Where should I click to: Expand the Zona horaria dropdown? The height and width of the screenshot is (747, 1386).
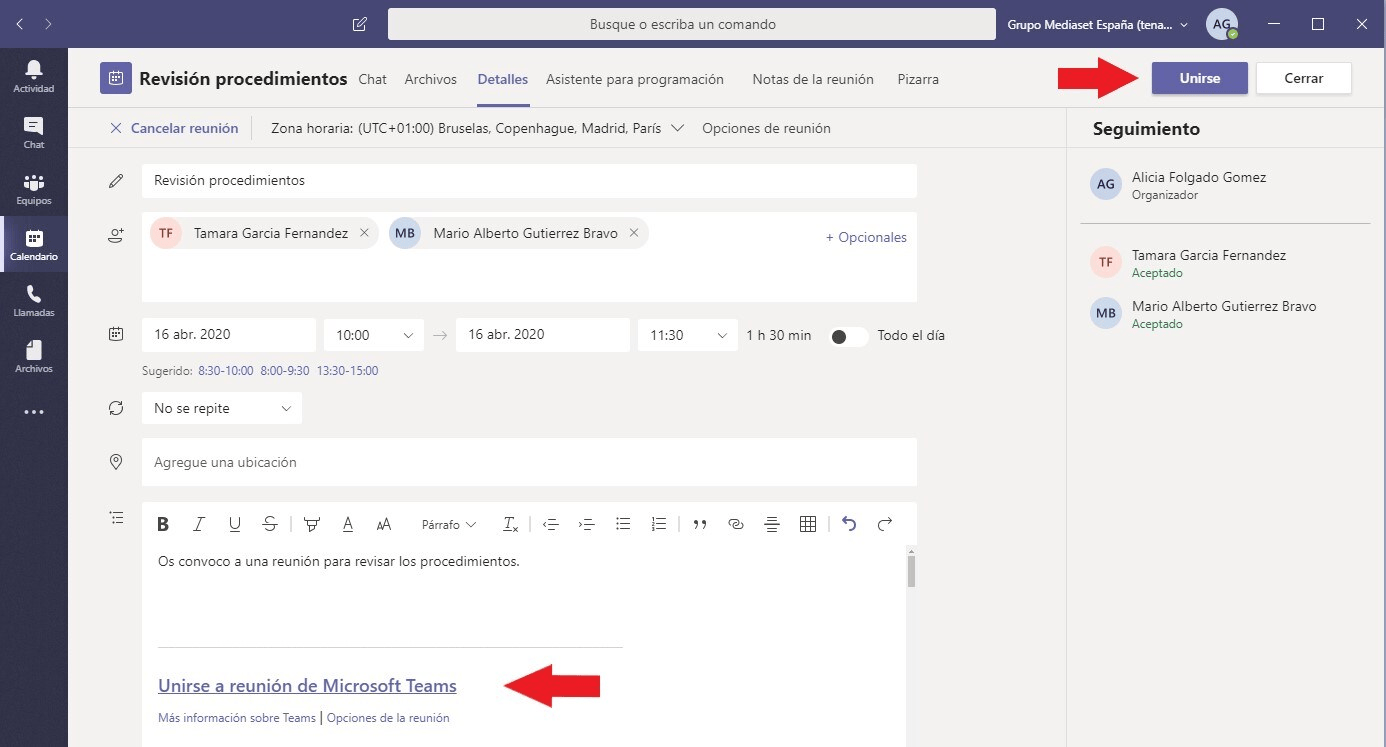(x=677, y=128)
